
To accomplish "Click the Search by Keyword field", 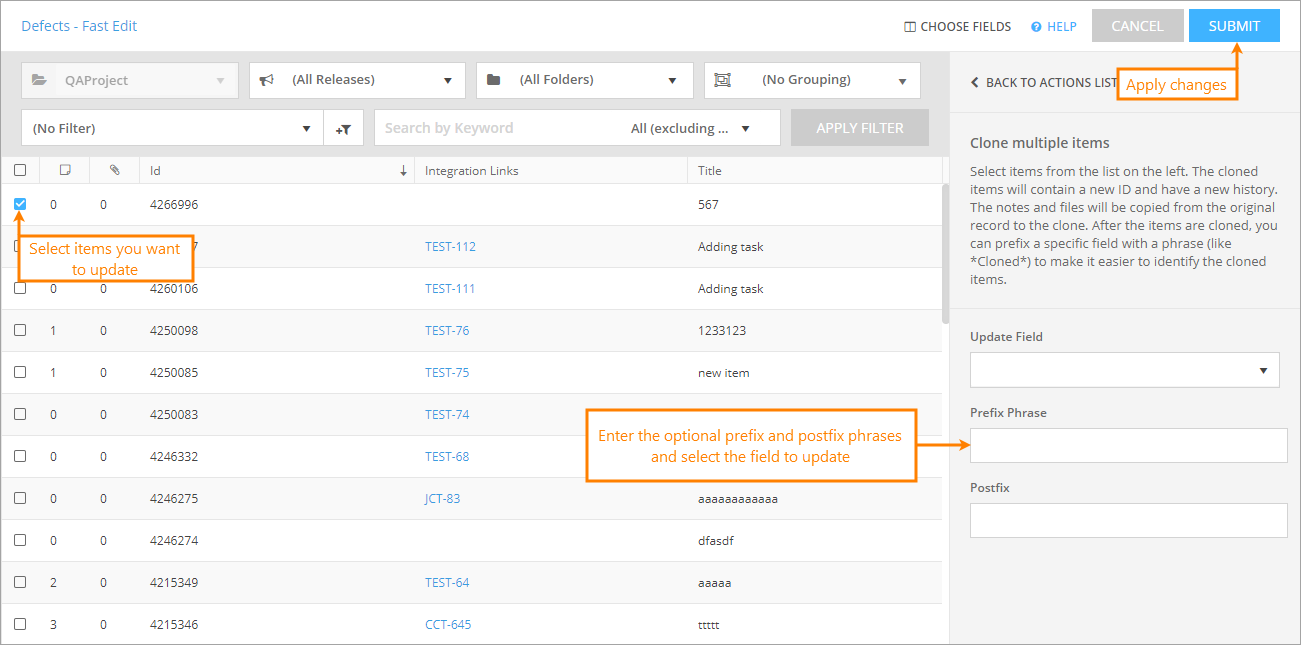I will (x=500, y=128).
